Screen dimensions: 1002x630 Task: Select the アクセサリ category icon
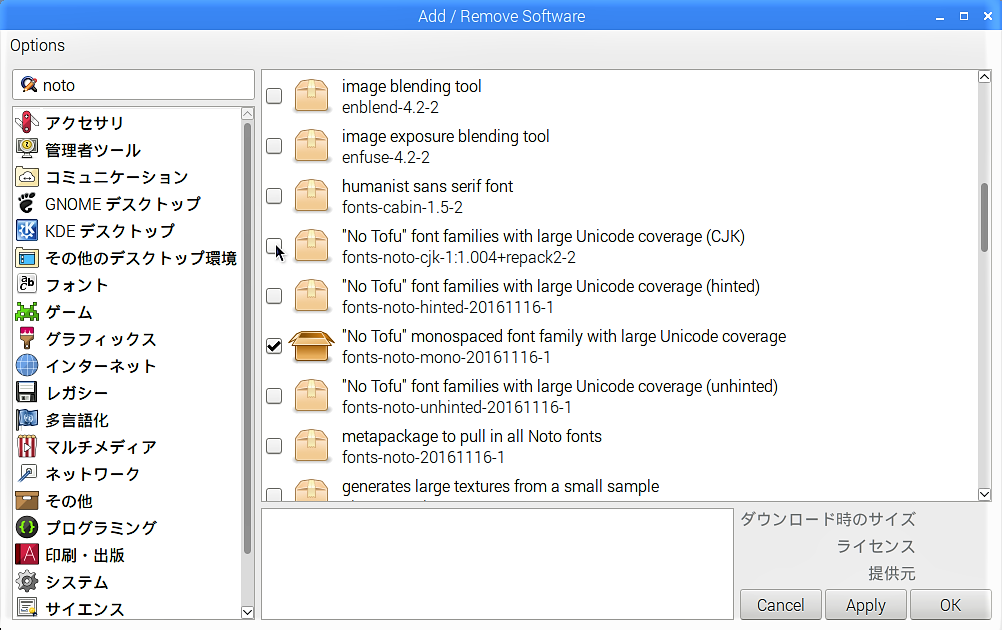[27, 123]
